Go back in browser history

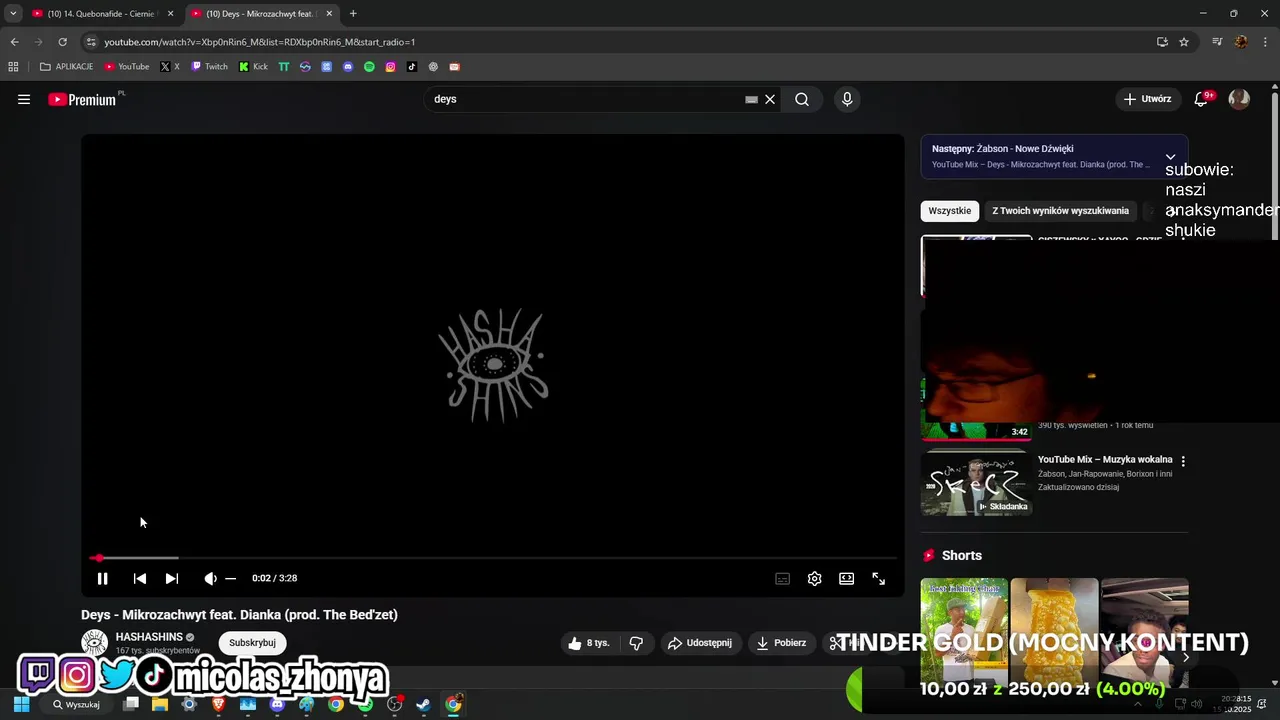[x=14, y=42]
